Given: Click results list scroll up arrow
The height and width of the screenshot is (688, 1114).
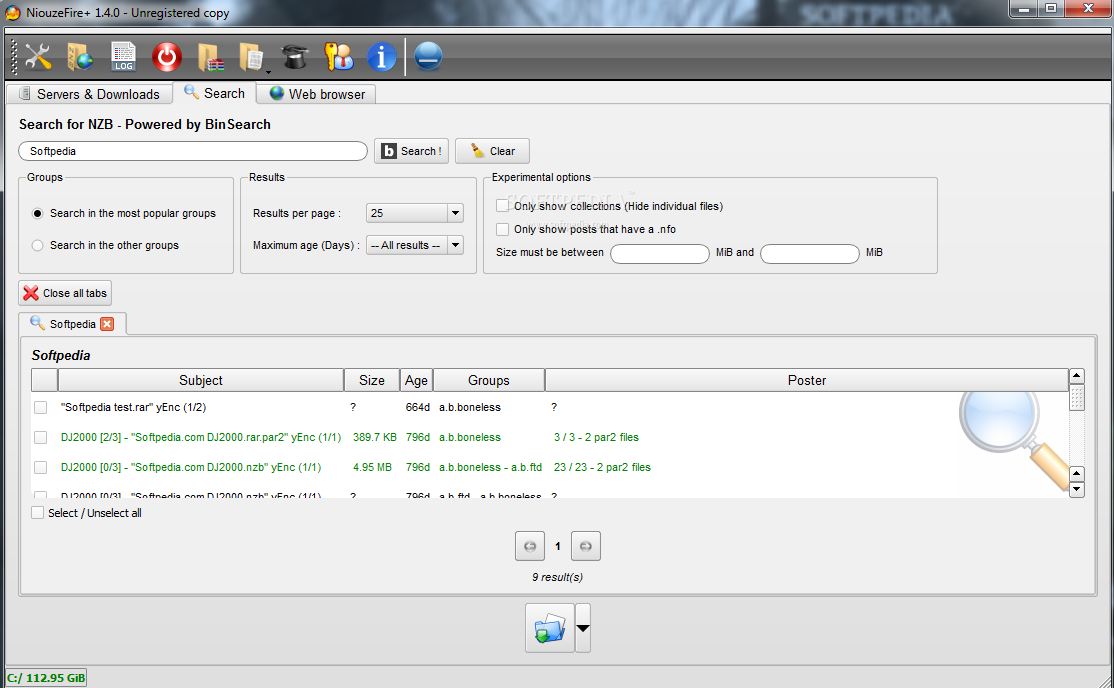Looking at the screenshot, I should 1076,377.
